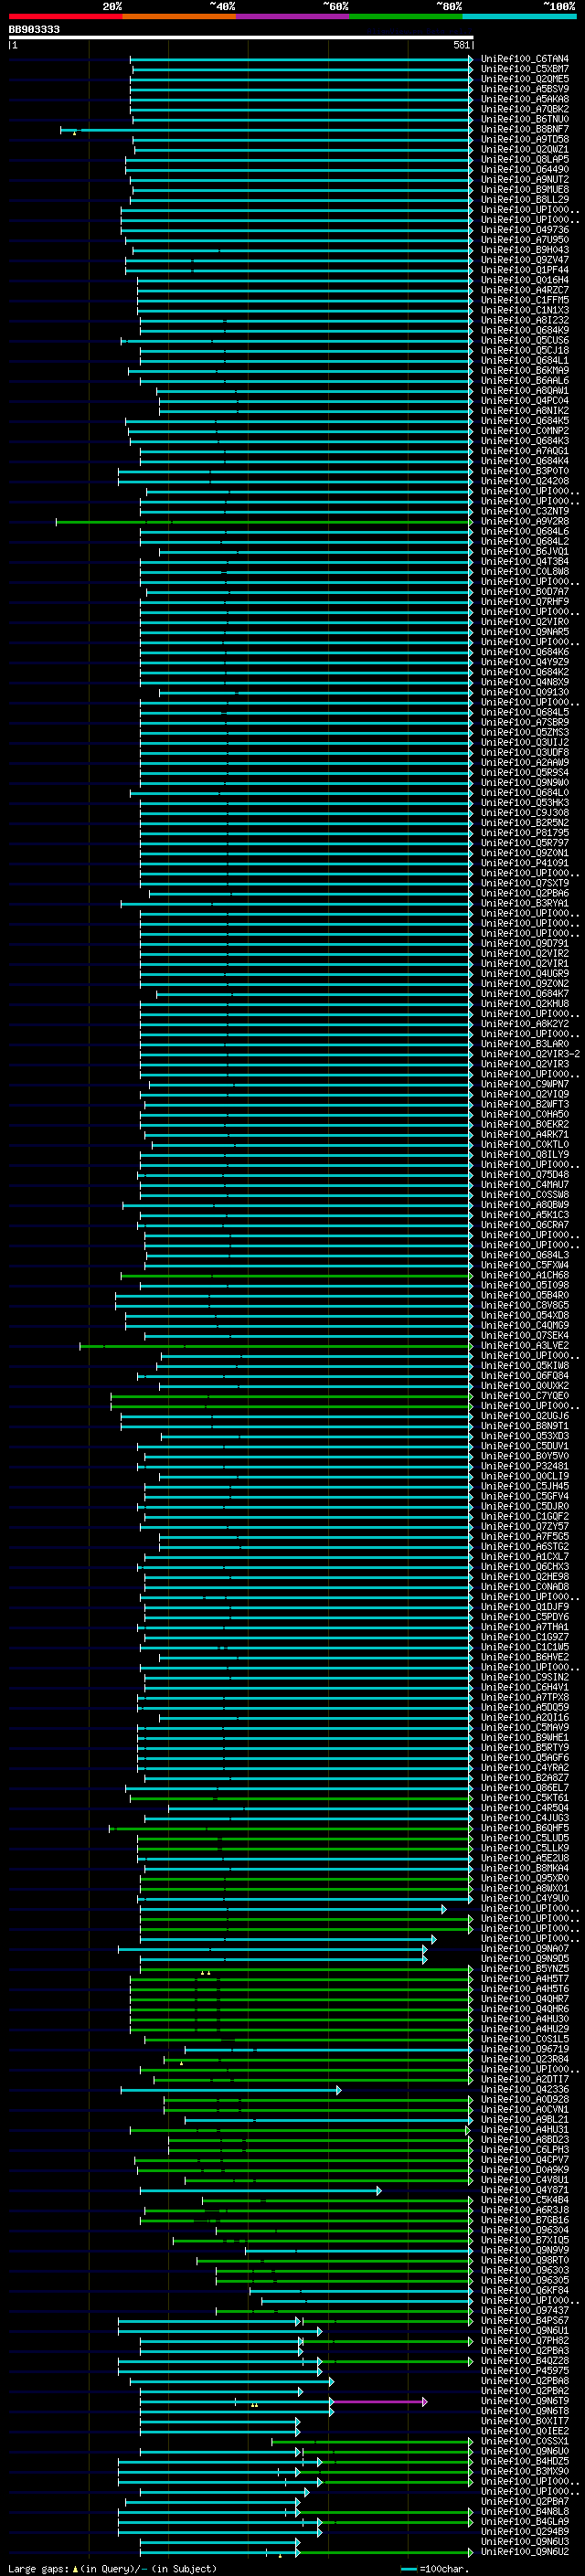Screen dimensions: 585x2576
Task: Open the UniRef100_B6KMA9 hit
Action: coord(525,371)
